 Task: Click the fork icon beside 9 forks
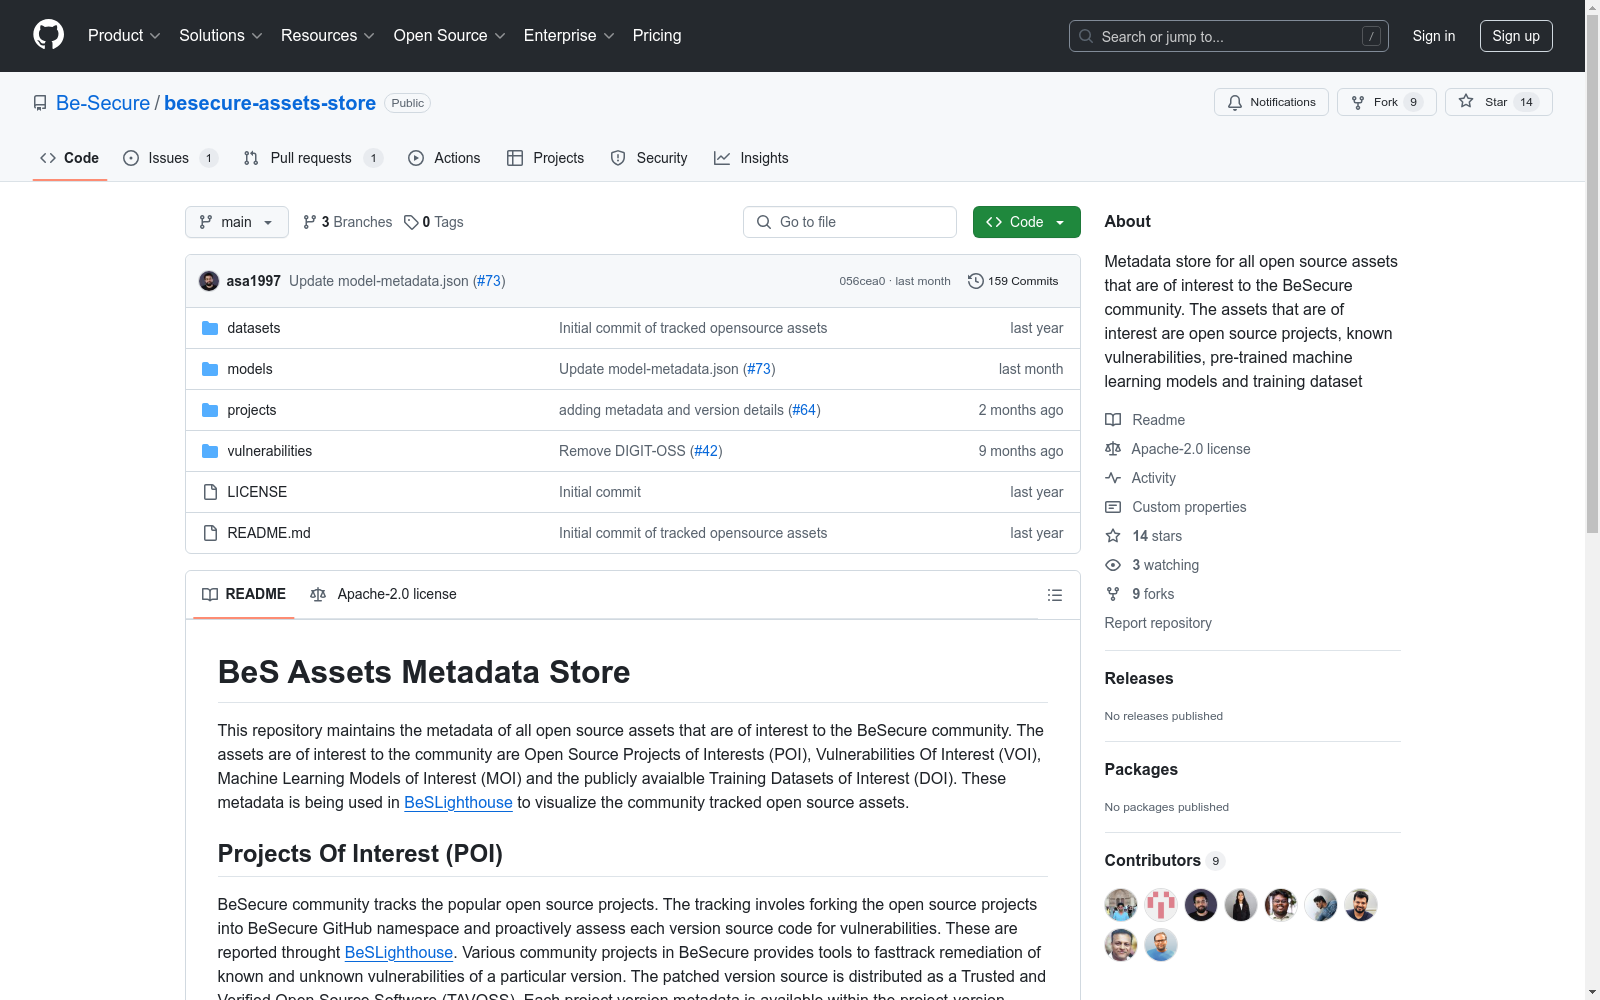(x=1113, y=594)
